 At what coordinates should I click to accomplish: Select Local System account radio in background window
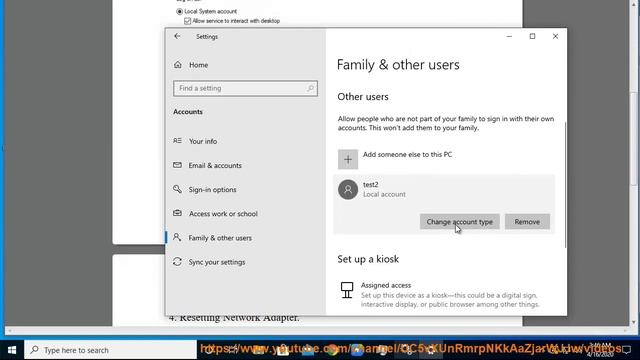click(x=180, y=11)
